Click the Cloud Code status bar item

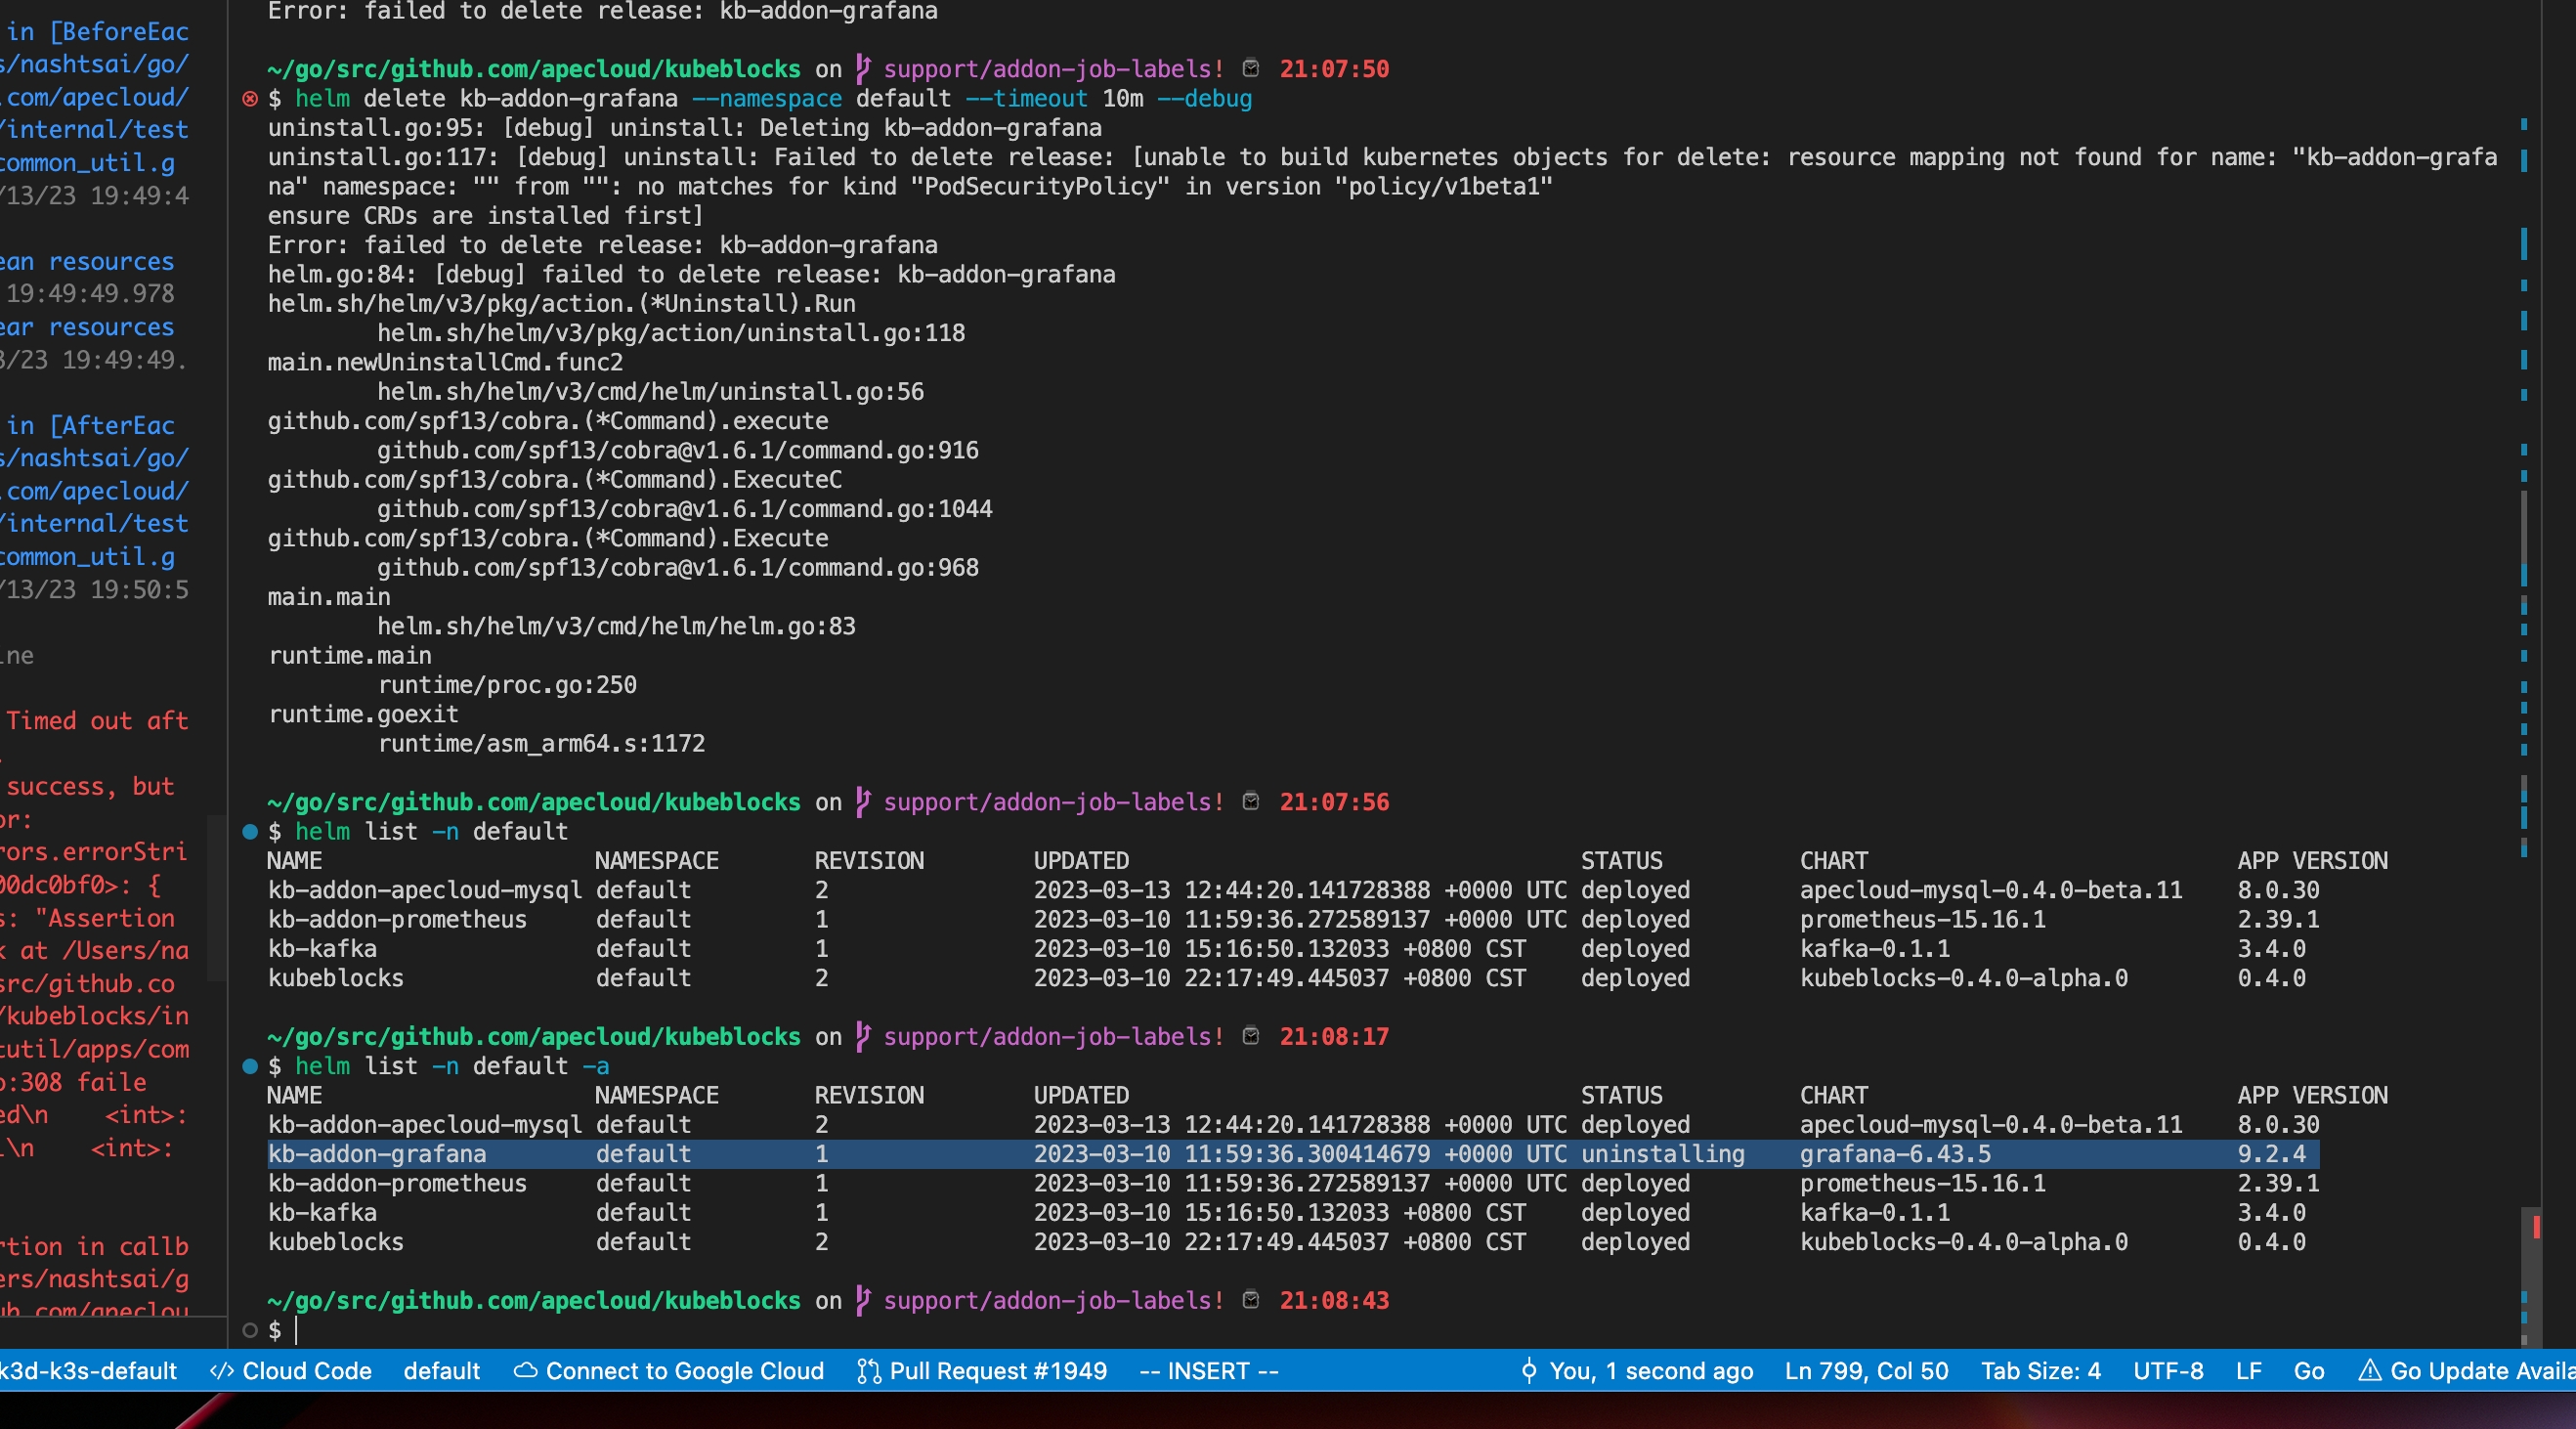(291, 1371)
